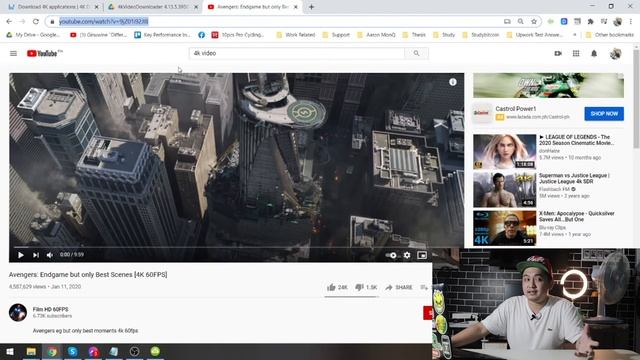Open the Work Related bookmarks folder
The width and height of the screenshot is (640, 360).
point(296,35)
